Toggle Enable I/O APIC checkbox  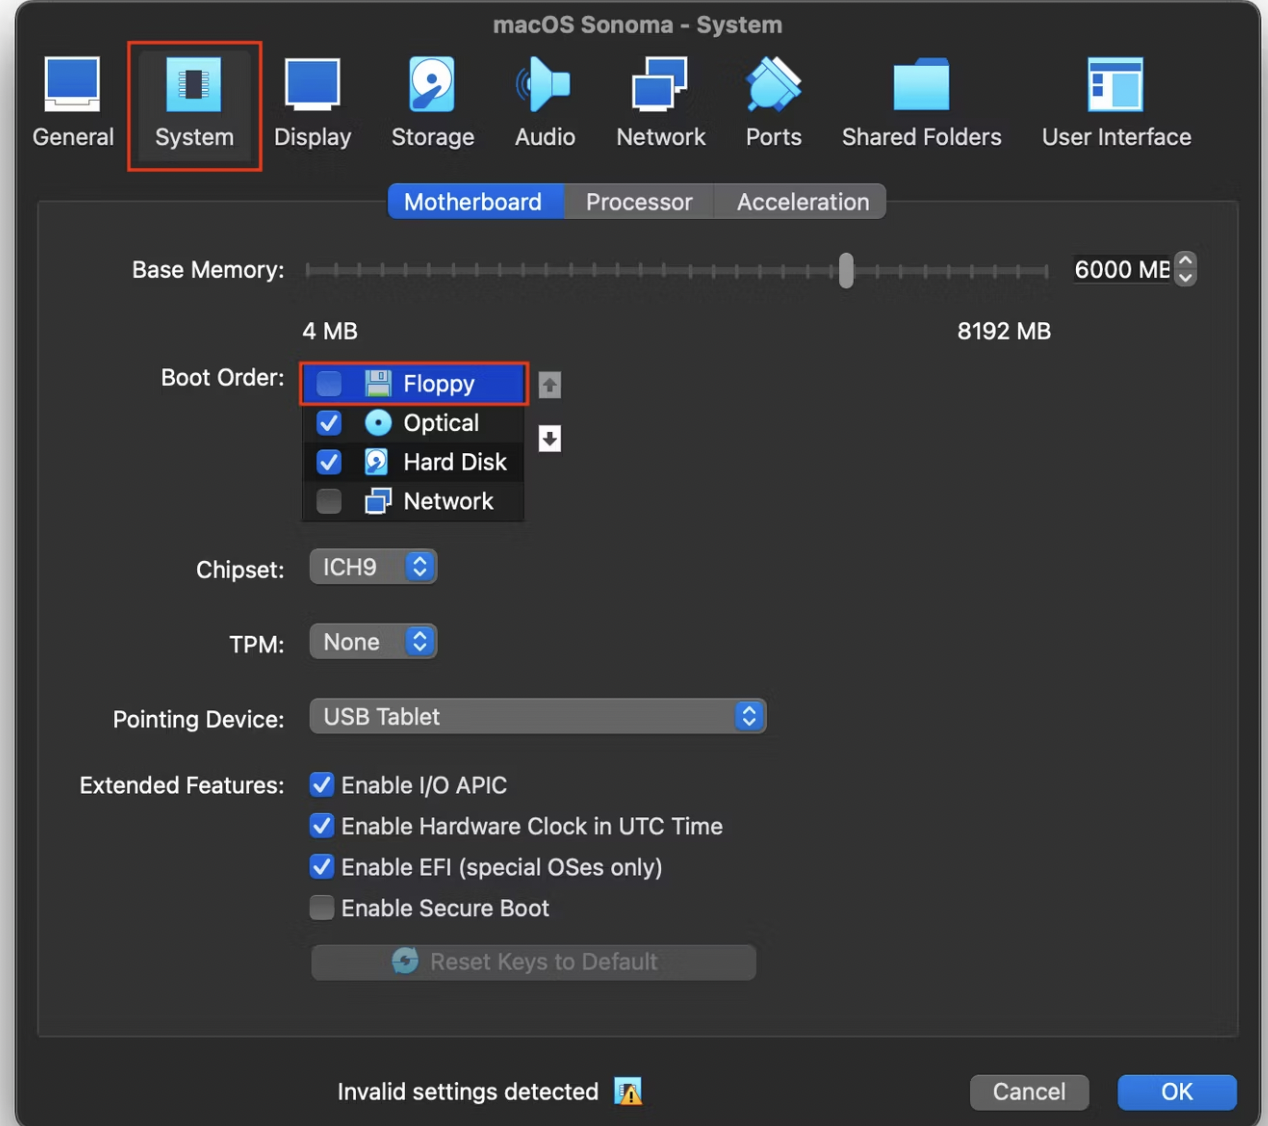coord(322,785)
